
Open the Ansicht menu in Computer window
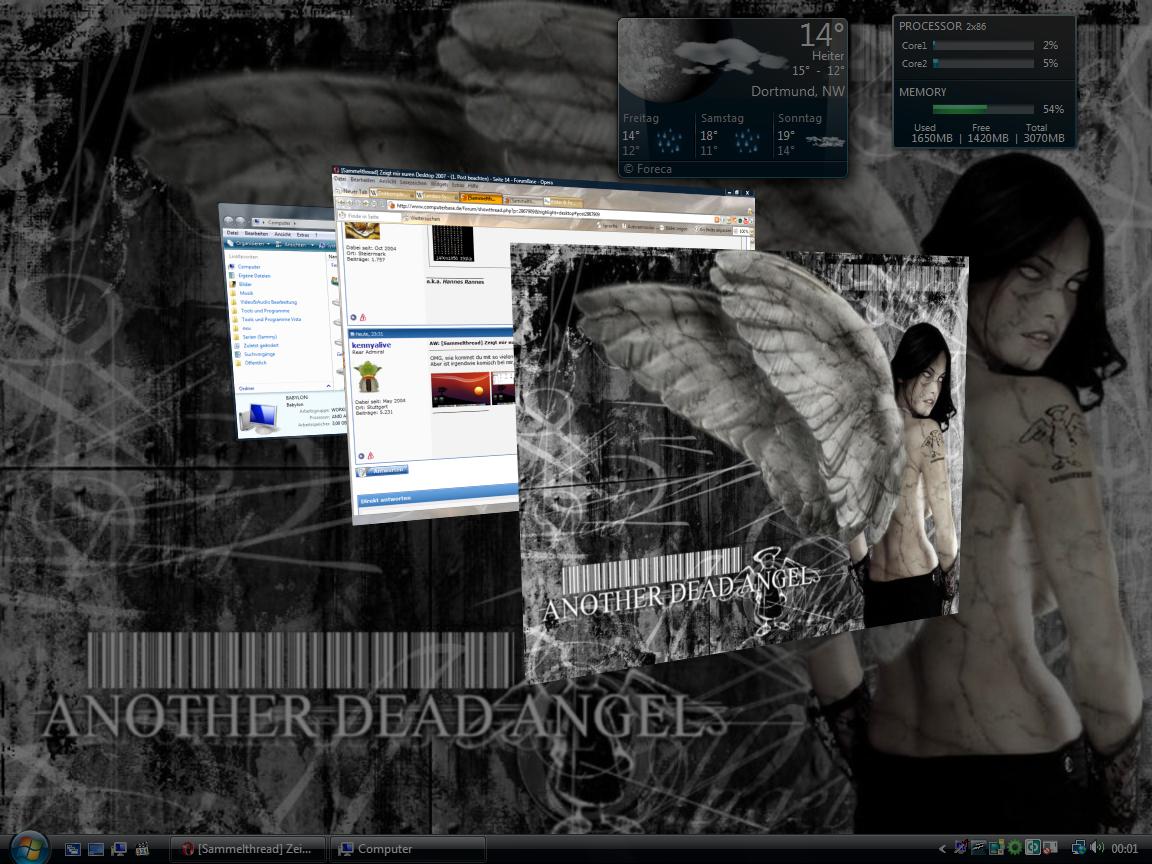(282, 234)
